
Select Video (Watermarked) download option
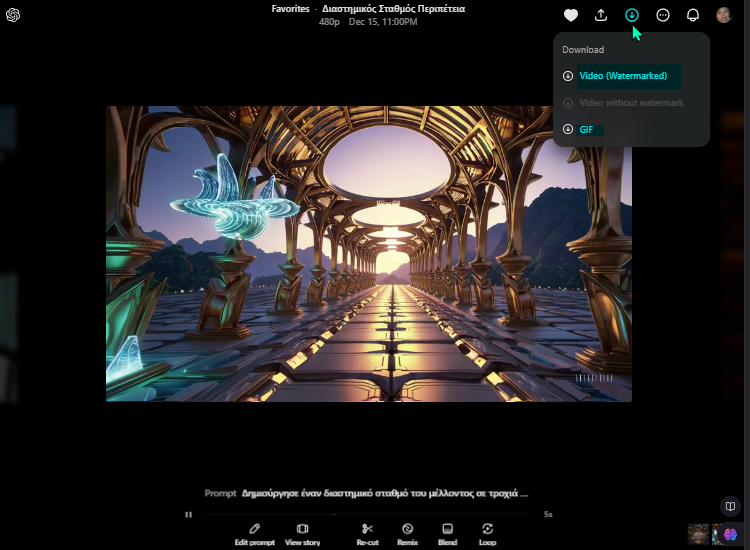tap(622, 76)
